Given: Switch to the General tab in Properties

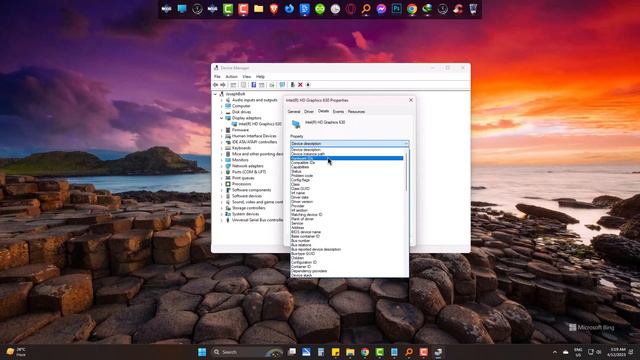Looking at the screenshot, I should 294,111.
